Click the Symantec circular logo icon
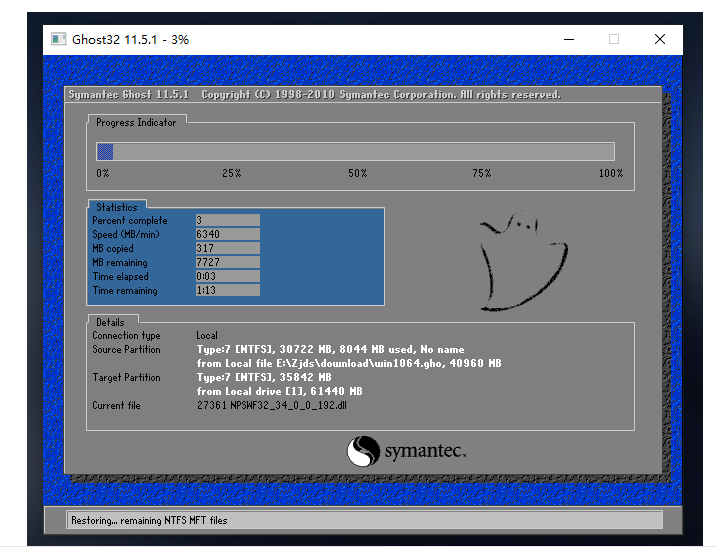 363,452
